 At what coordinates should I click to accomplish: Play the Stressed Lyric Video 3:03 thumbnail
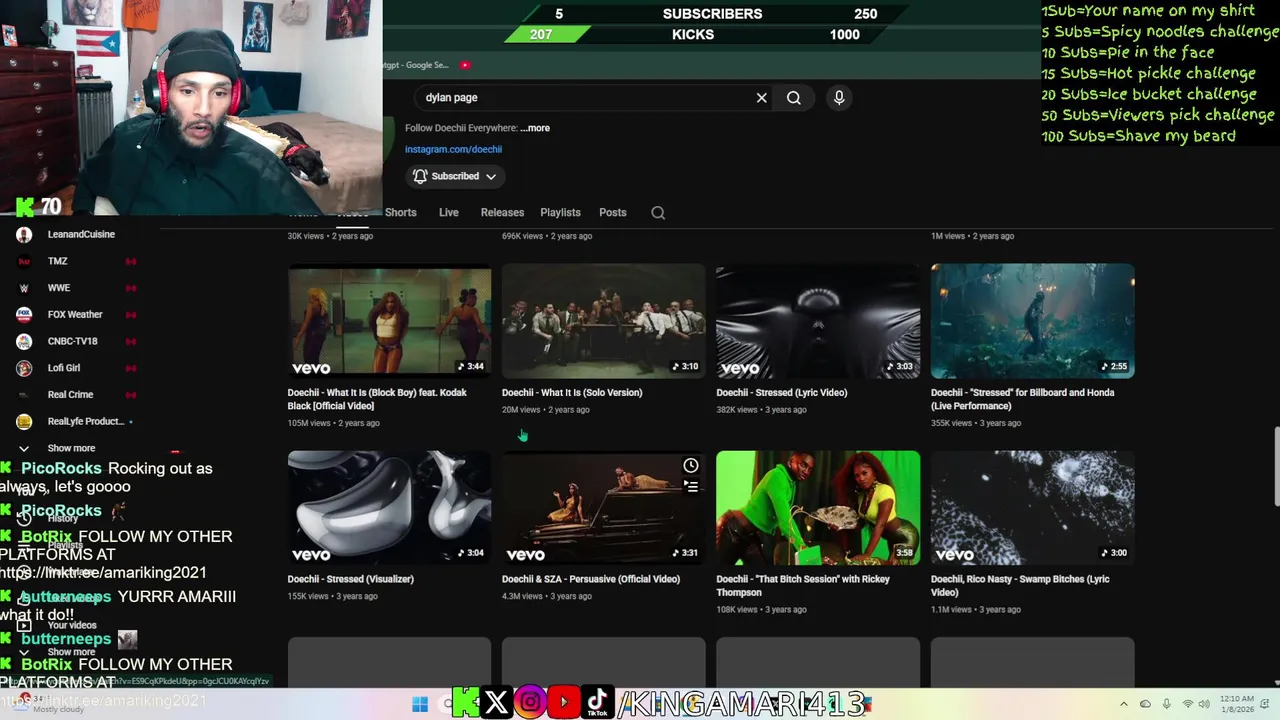coord(818,321)
